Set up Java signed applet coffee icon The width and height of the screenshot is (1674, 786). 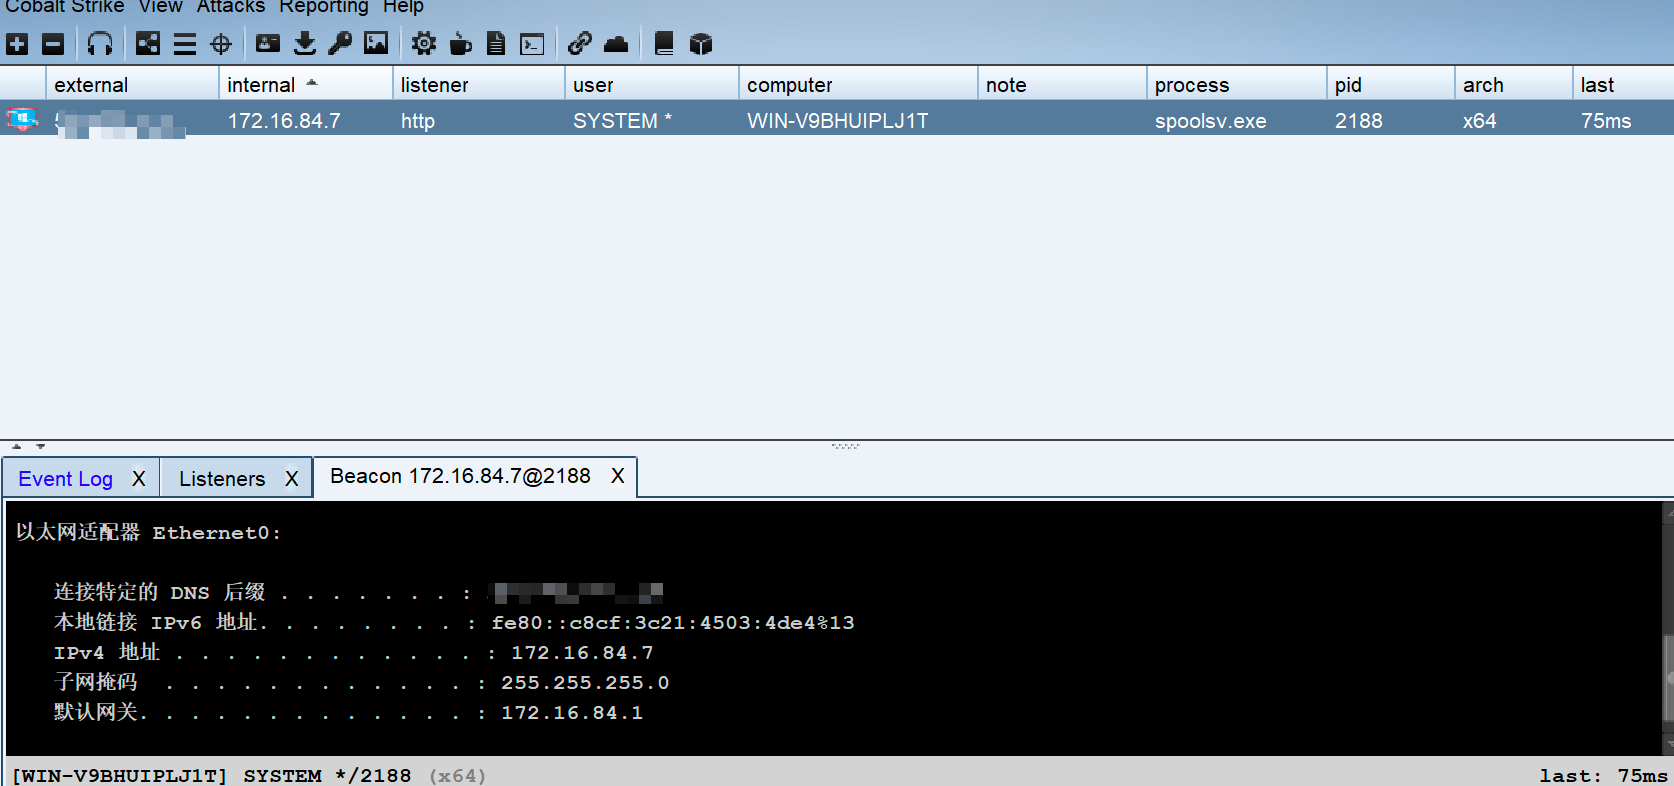[x=460, y=43]
